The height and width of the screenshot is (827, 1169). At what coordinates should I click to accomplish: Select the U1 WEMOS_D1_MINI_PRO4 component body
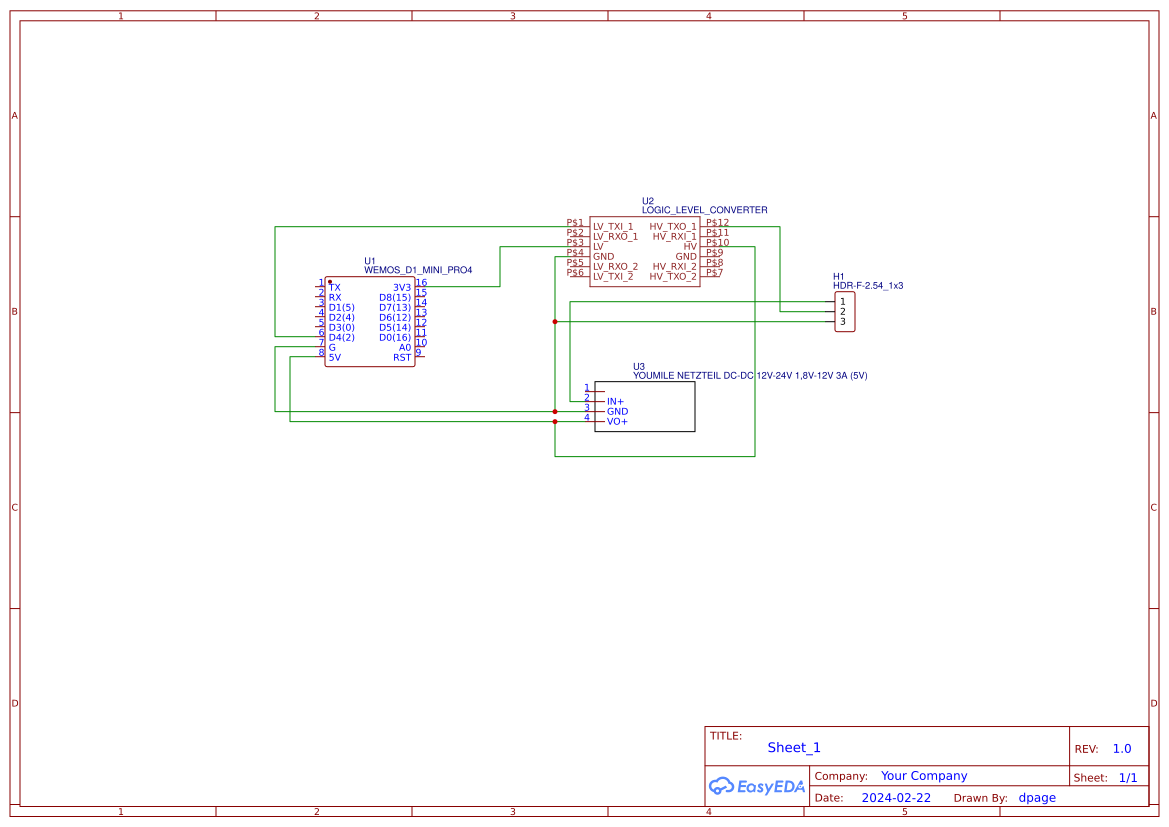tap(369, 322)
